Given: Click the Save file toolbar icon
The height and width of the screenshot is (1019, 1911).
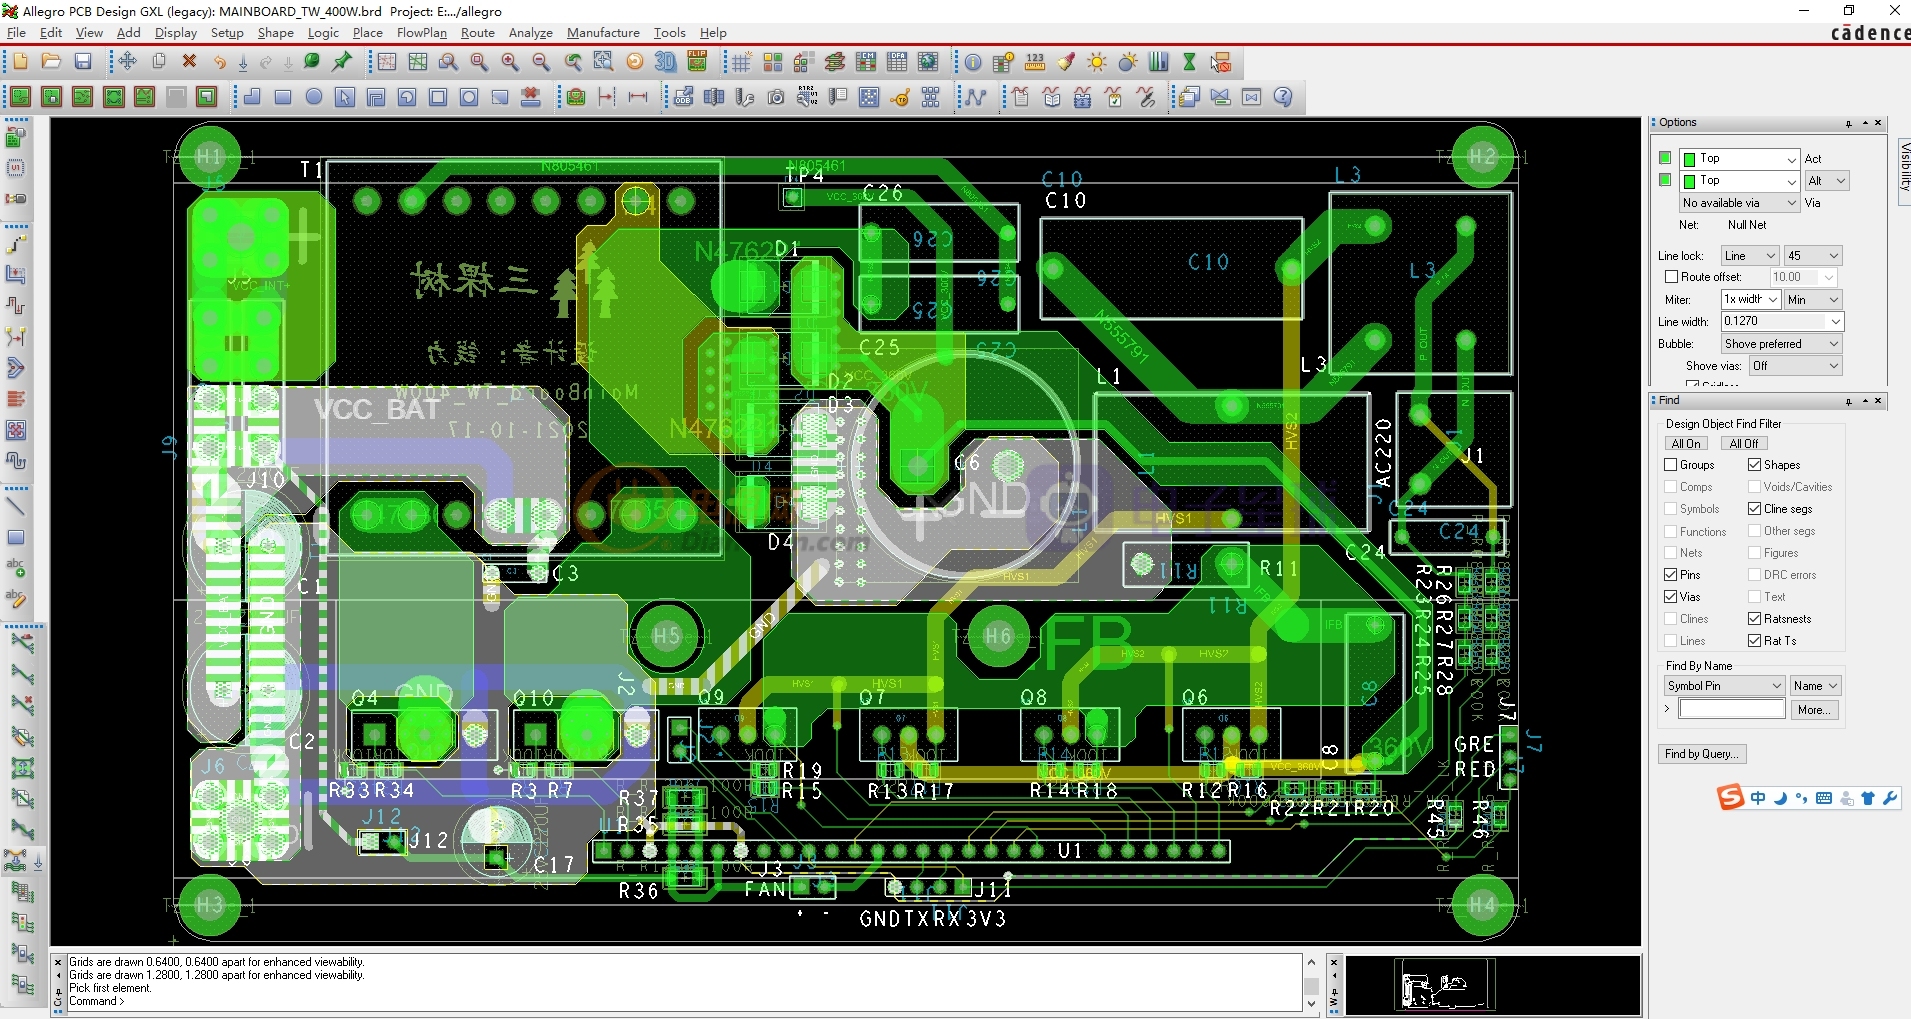Looking at the screenshot, I should 83,62.
